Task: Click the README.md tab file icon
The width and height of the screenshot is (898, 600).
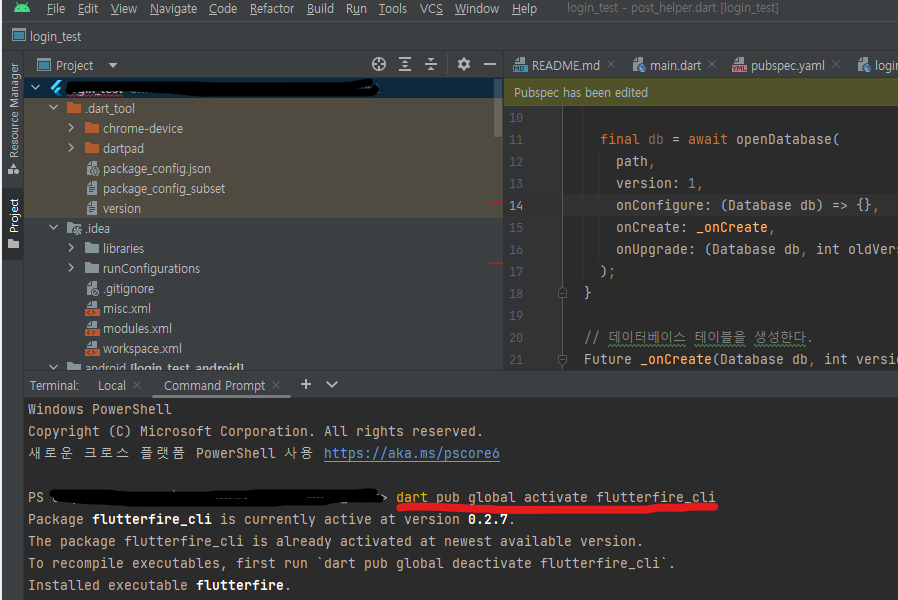Action: pos(520,65)
